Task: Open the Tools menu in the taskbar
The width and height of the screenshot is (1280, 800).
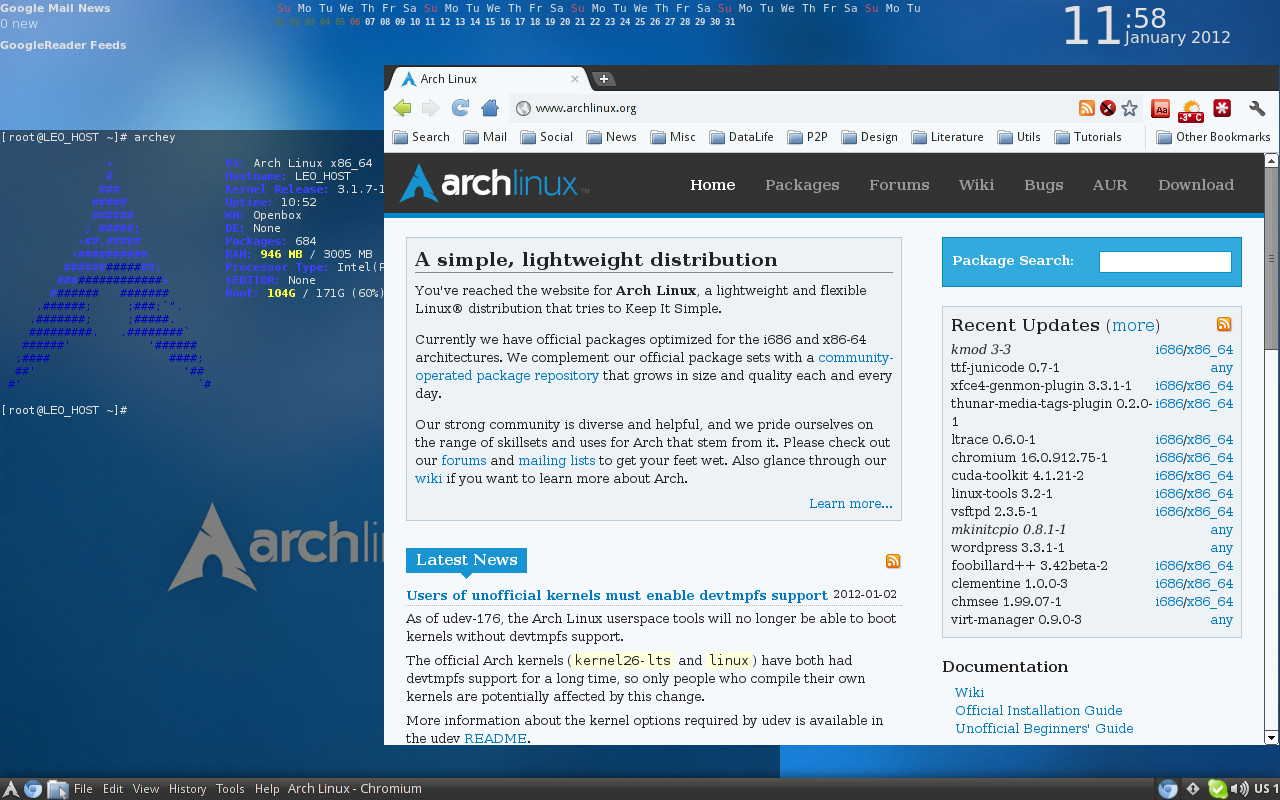Action: point(230,789)
